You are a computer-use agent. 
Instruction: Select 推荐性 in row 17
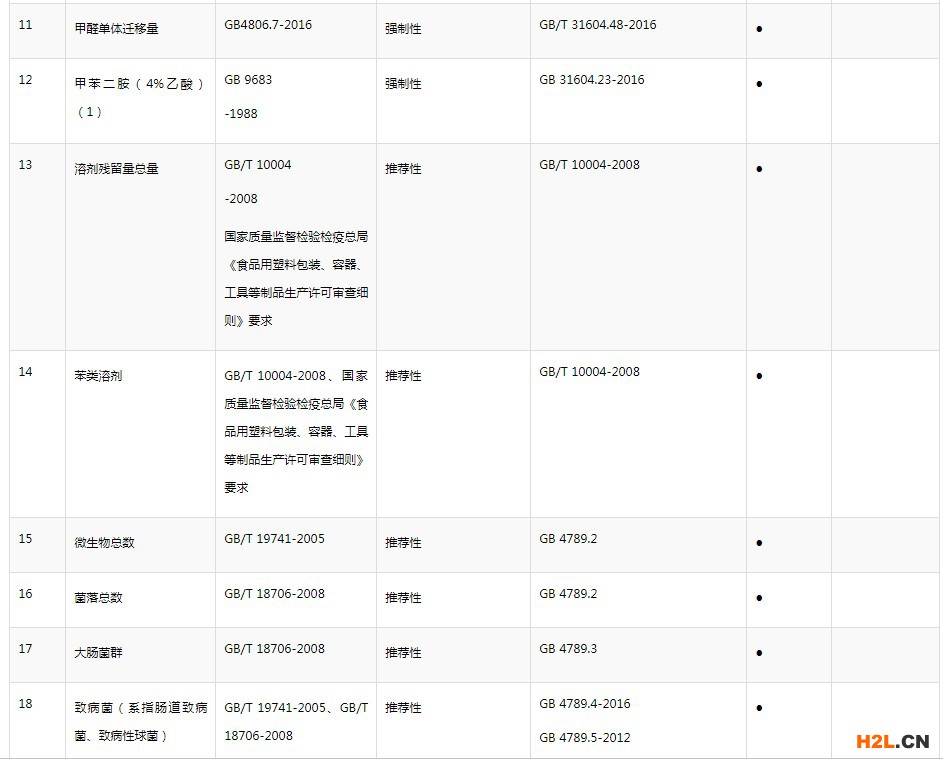403,653
